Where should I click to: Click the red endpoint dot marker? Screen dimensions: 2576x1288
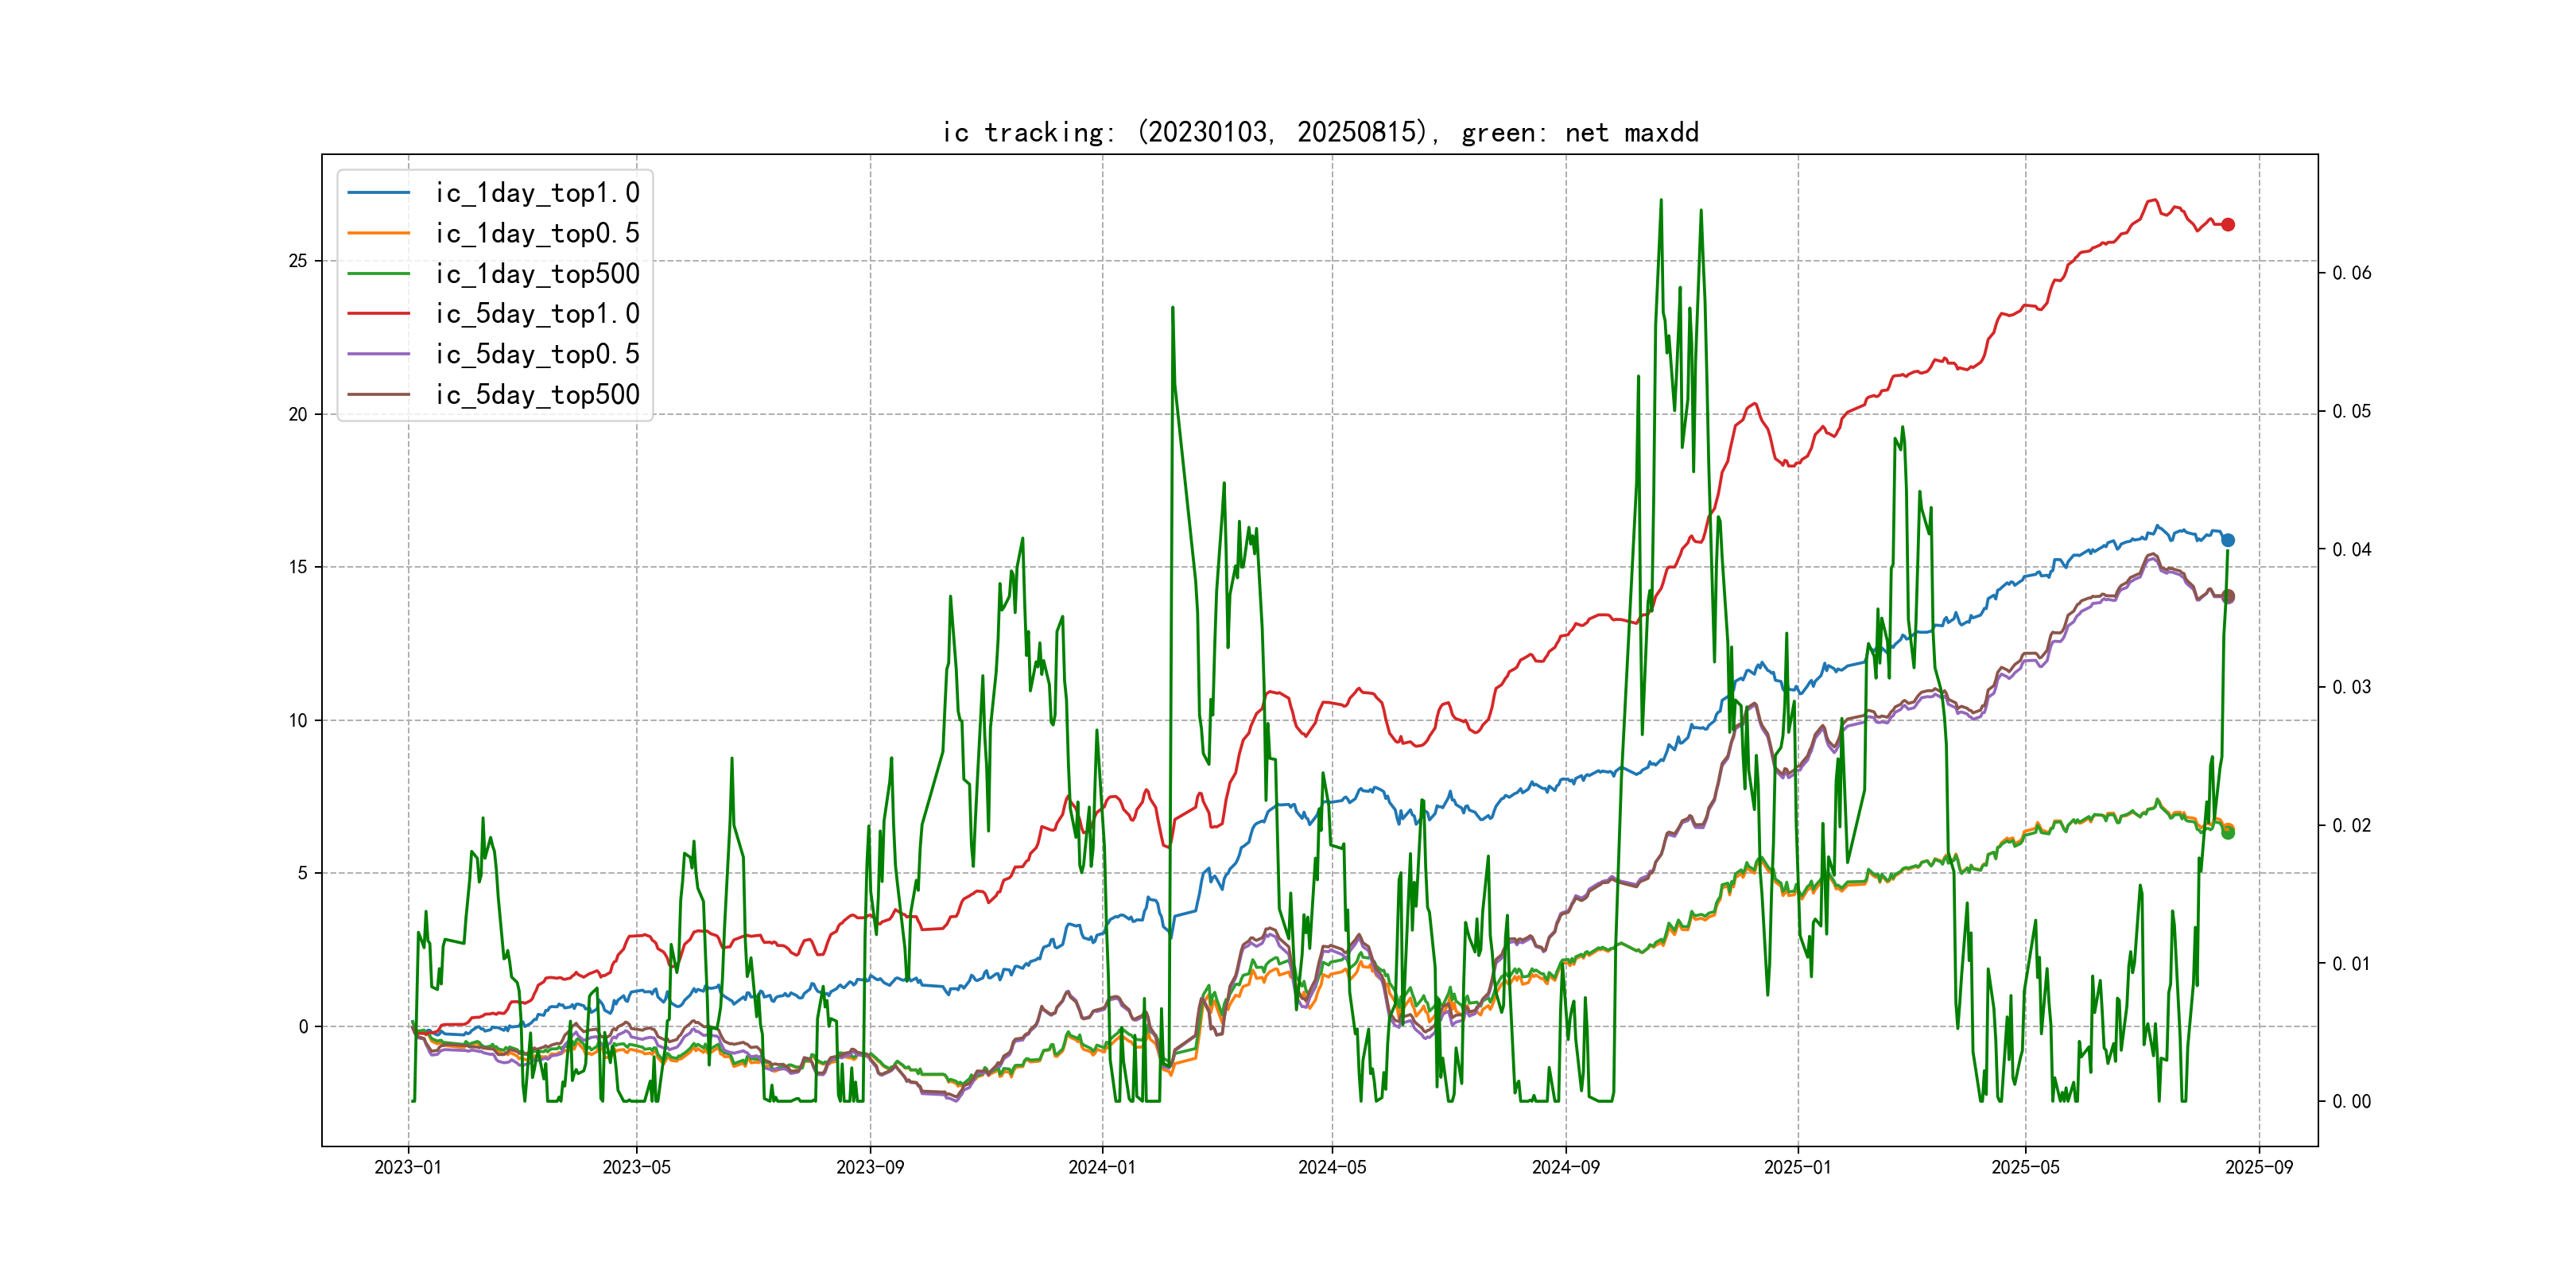(x=2228, y=225)
